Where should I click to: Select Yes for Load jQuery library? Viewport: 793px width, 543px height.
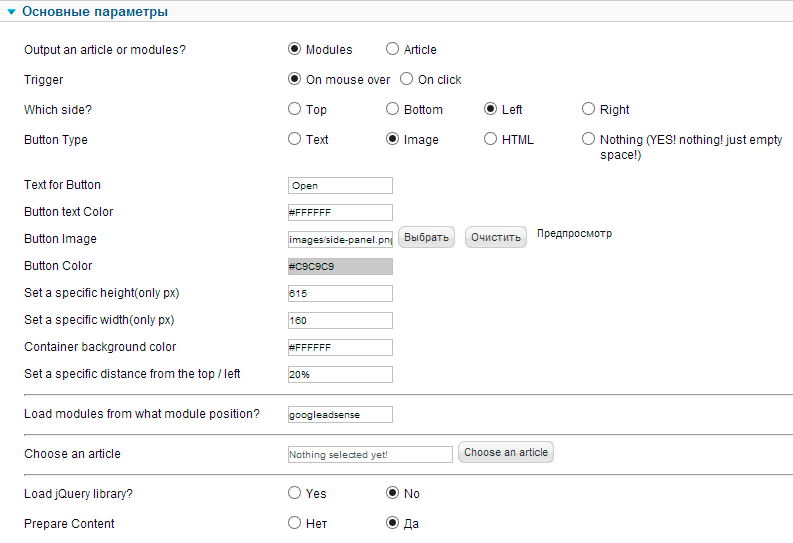click(294, 492)
